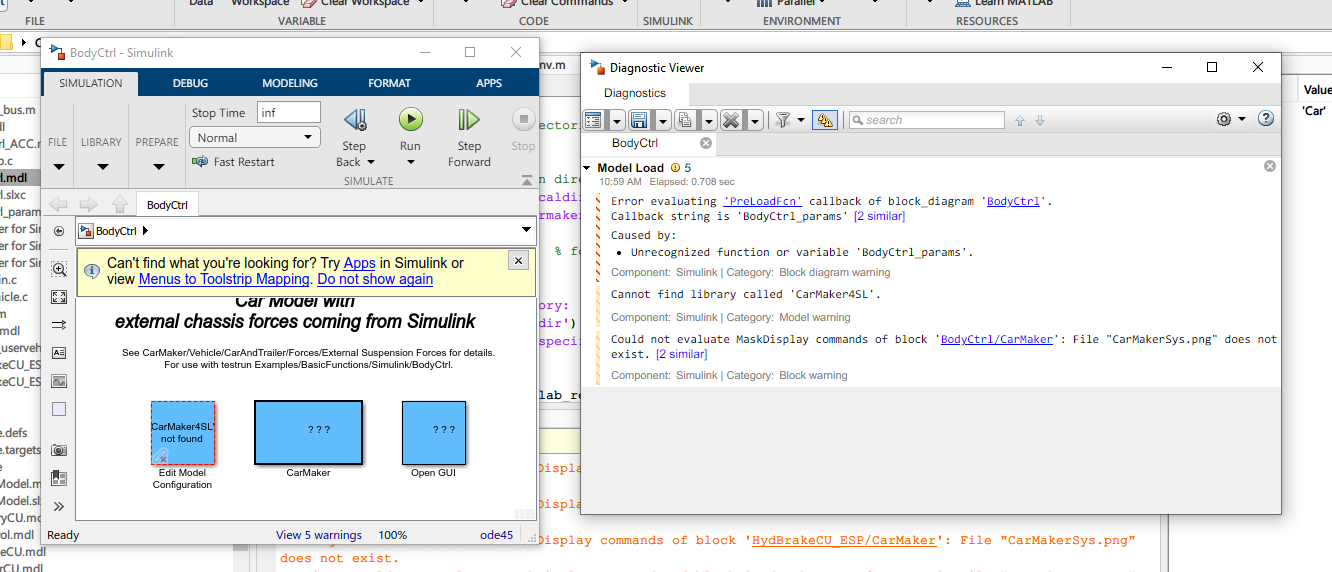Click the BodyCtrl/CarMaker link
This screenshot has height=572, width=1332.
pos(997,339)
